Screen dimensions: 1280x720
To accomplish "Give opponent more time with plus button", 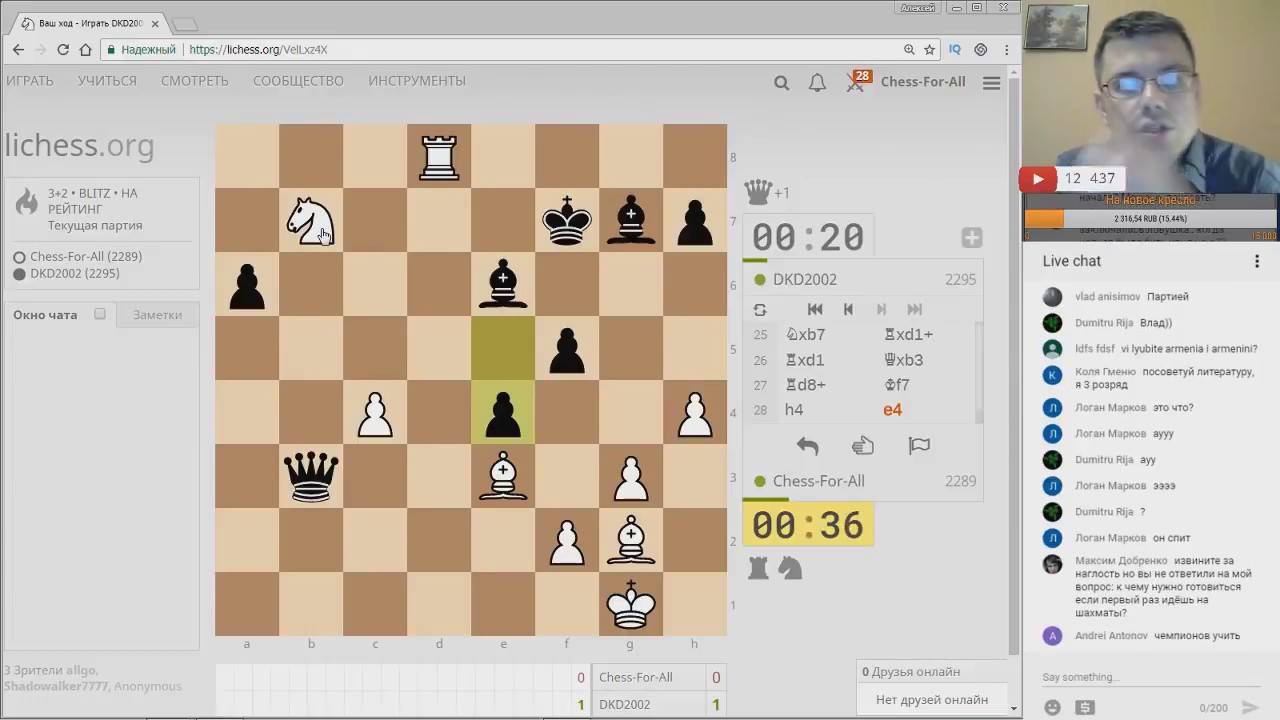I will point(971,238).
